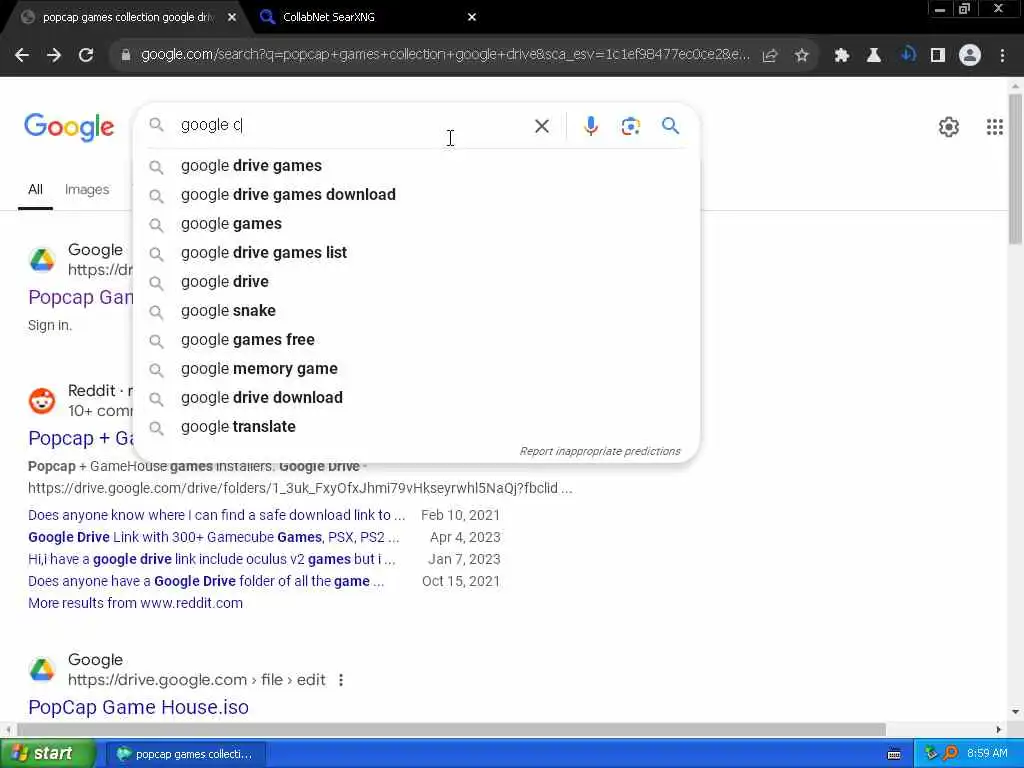Choose suggestion 'google games'
The height and width of the screenshot is (768, 1024).
click(416, 224)
